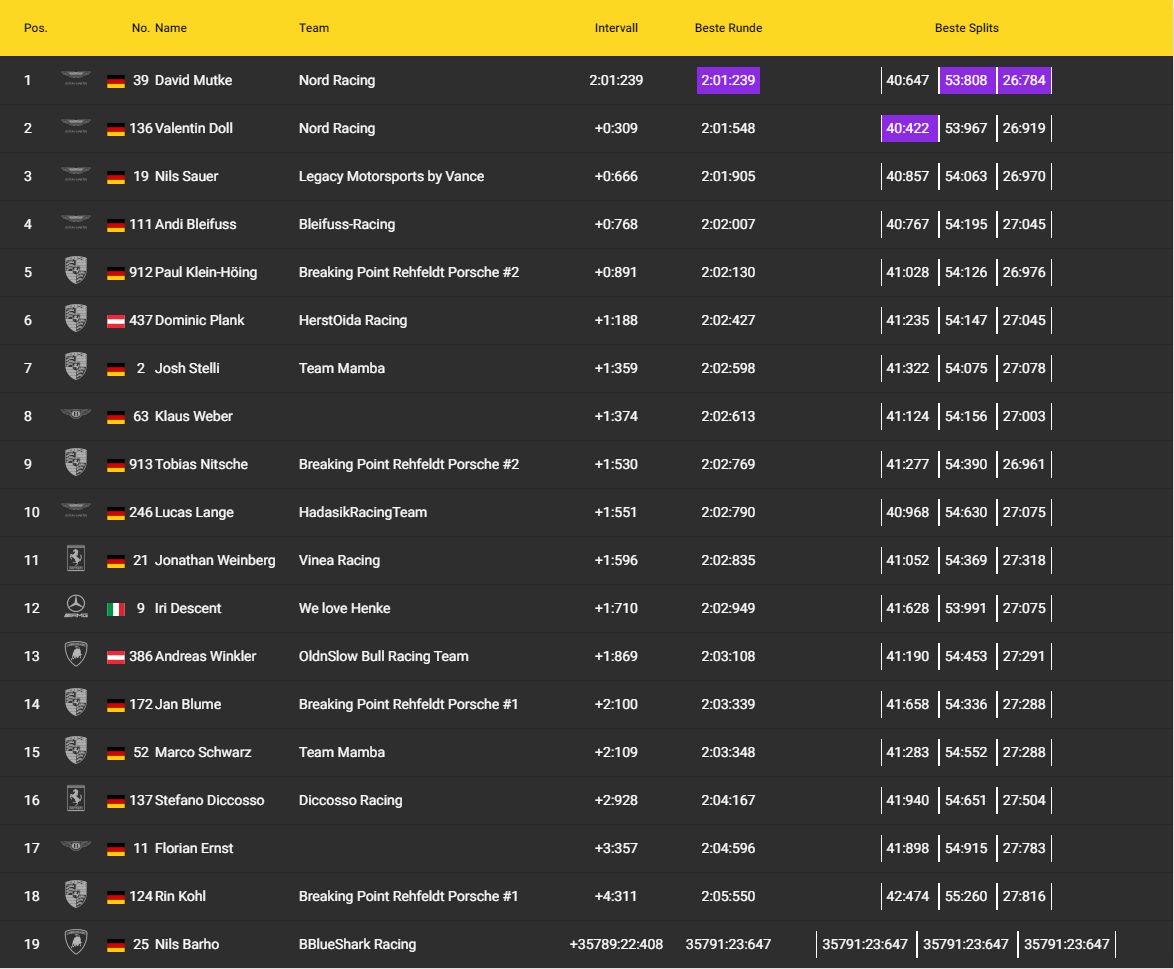
Task: Select the Team column header
Action: pyautogui.click(x=314, y=28)
